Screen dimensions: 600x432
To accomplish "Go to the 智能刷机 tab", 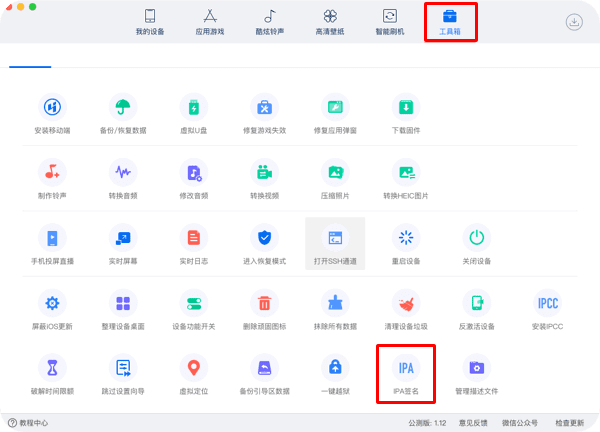I will pos(389,22).
